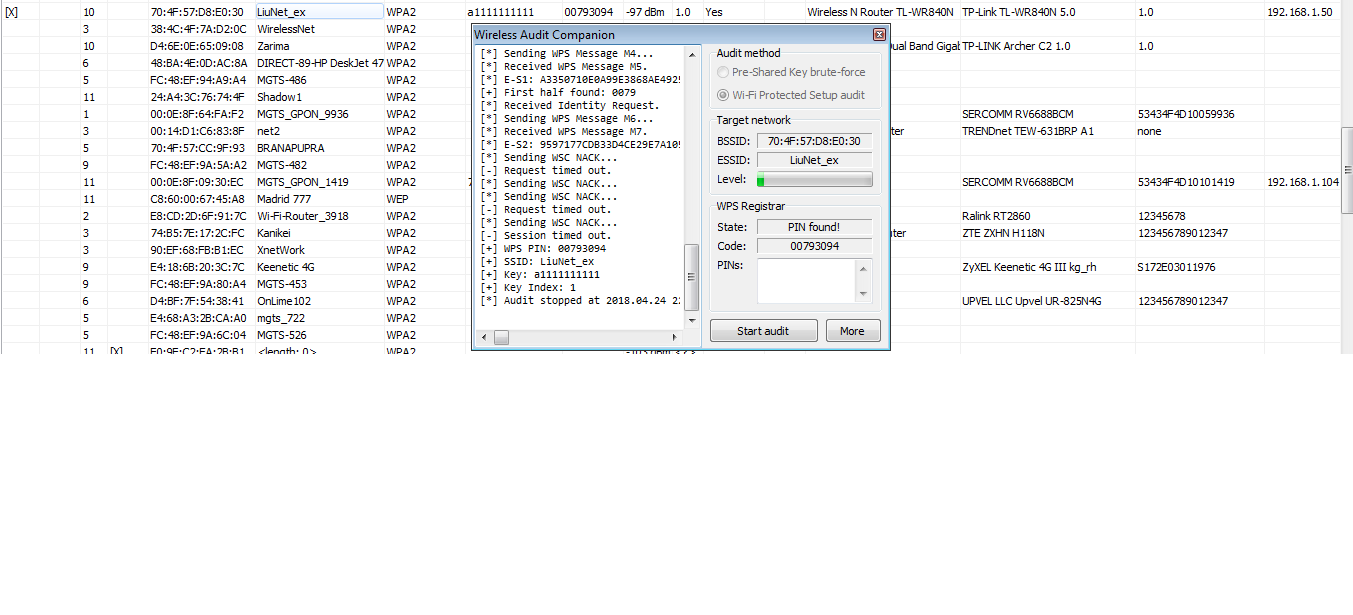The height and width of the screenshot is (615, 1353).
Task: Select the Madrid 777 WEP network
Action: 283,199
